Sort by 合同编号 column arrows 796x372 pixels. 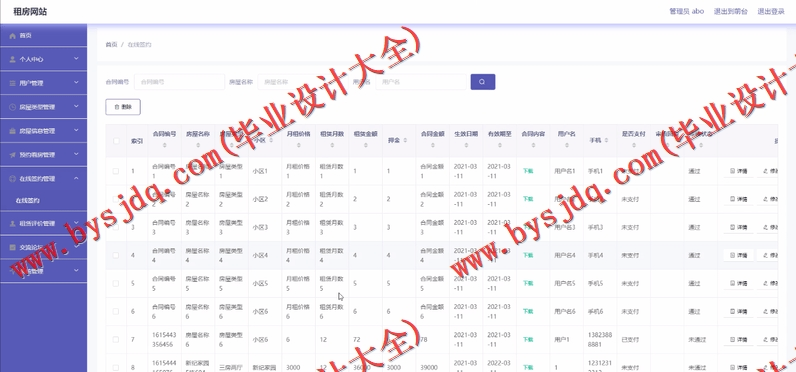(164, 146)
